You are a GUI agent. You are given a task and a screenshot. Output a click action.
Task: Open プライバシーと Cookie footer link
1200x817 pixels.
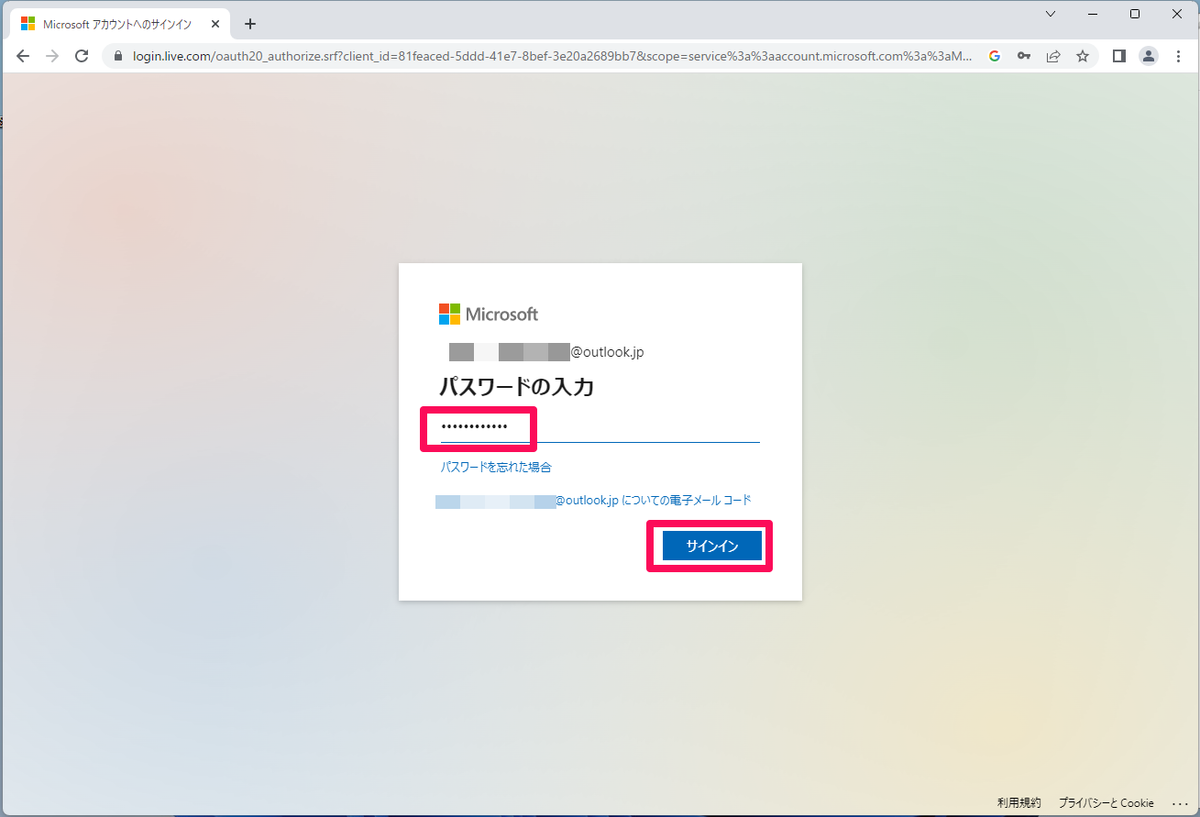(x=1106, y=803)
